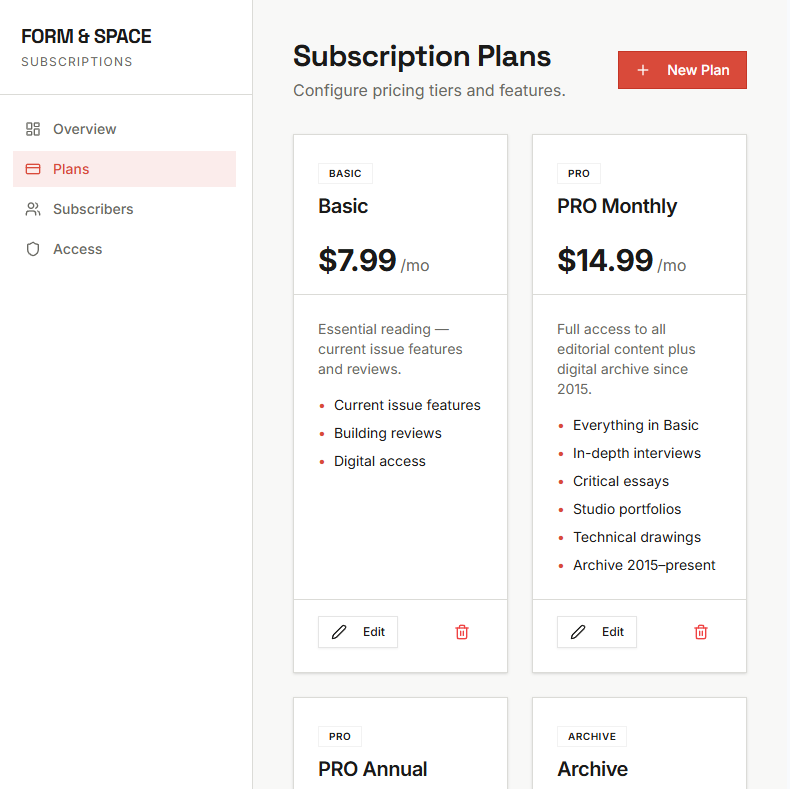This screenshot has height=789, width=790.
Task: Click the PRO tag on PRO Monthly card
Action: (x=579, y=174)
